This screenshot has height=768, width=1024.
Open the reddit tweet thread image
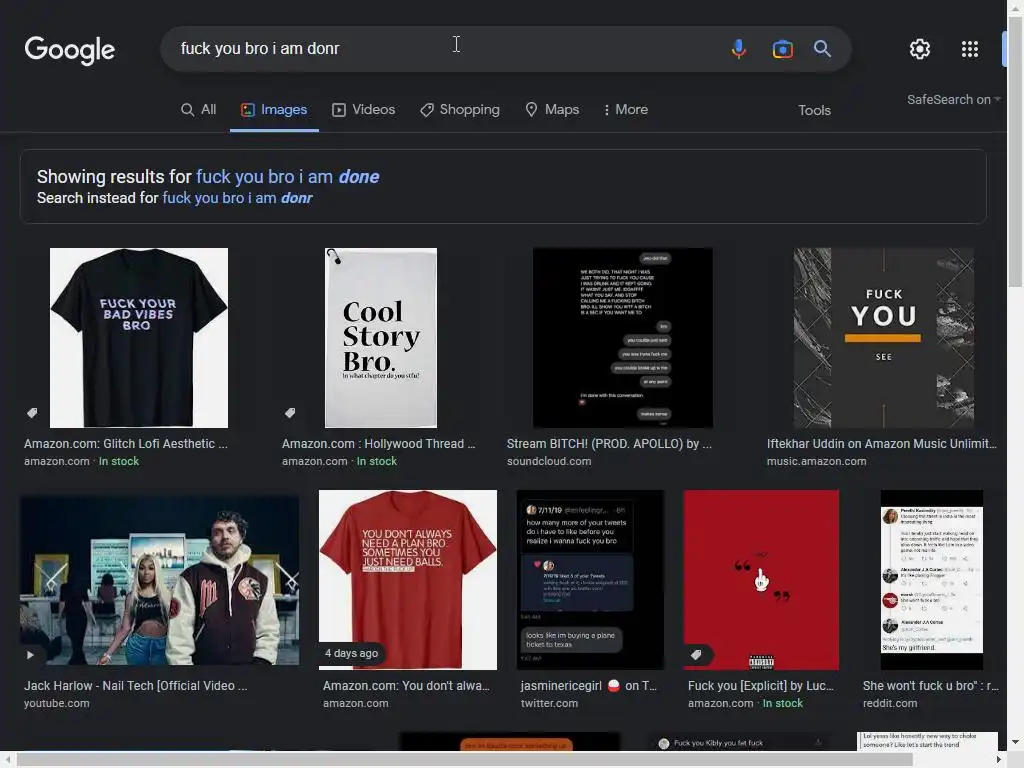[931, 580]
